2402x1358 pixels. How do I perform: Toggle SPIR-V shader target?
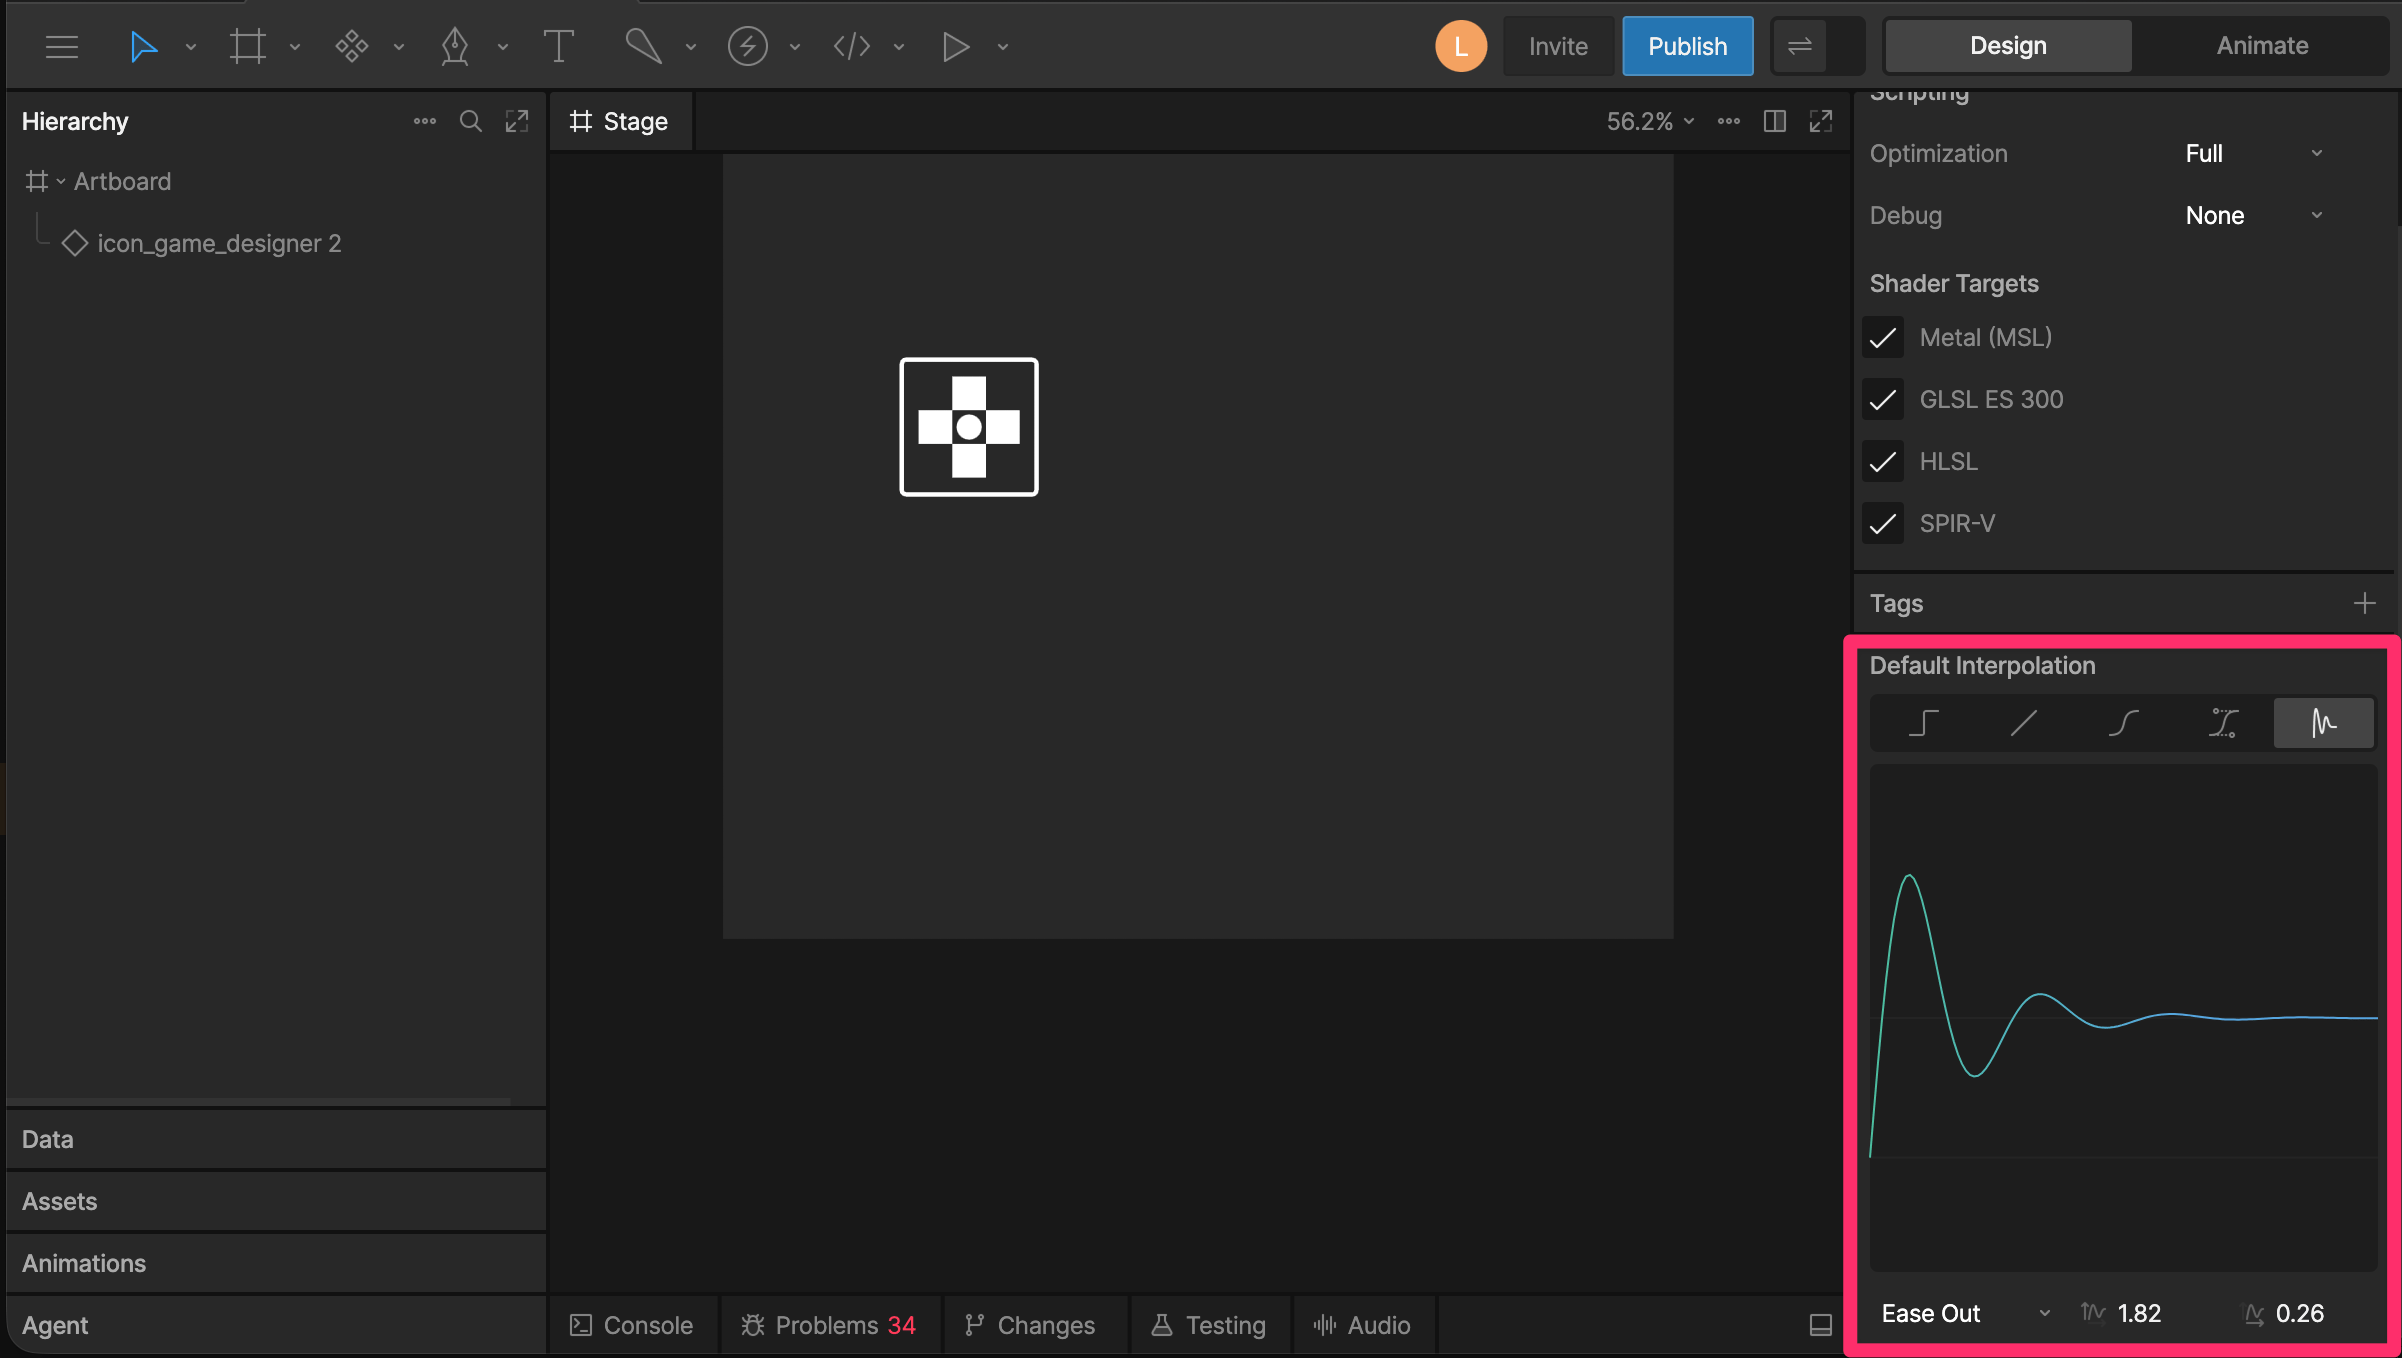click(1883, 524)
